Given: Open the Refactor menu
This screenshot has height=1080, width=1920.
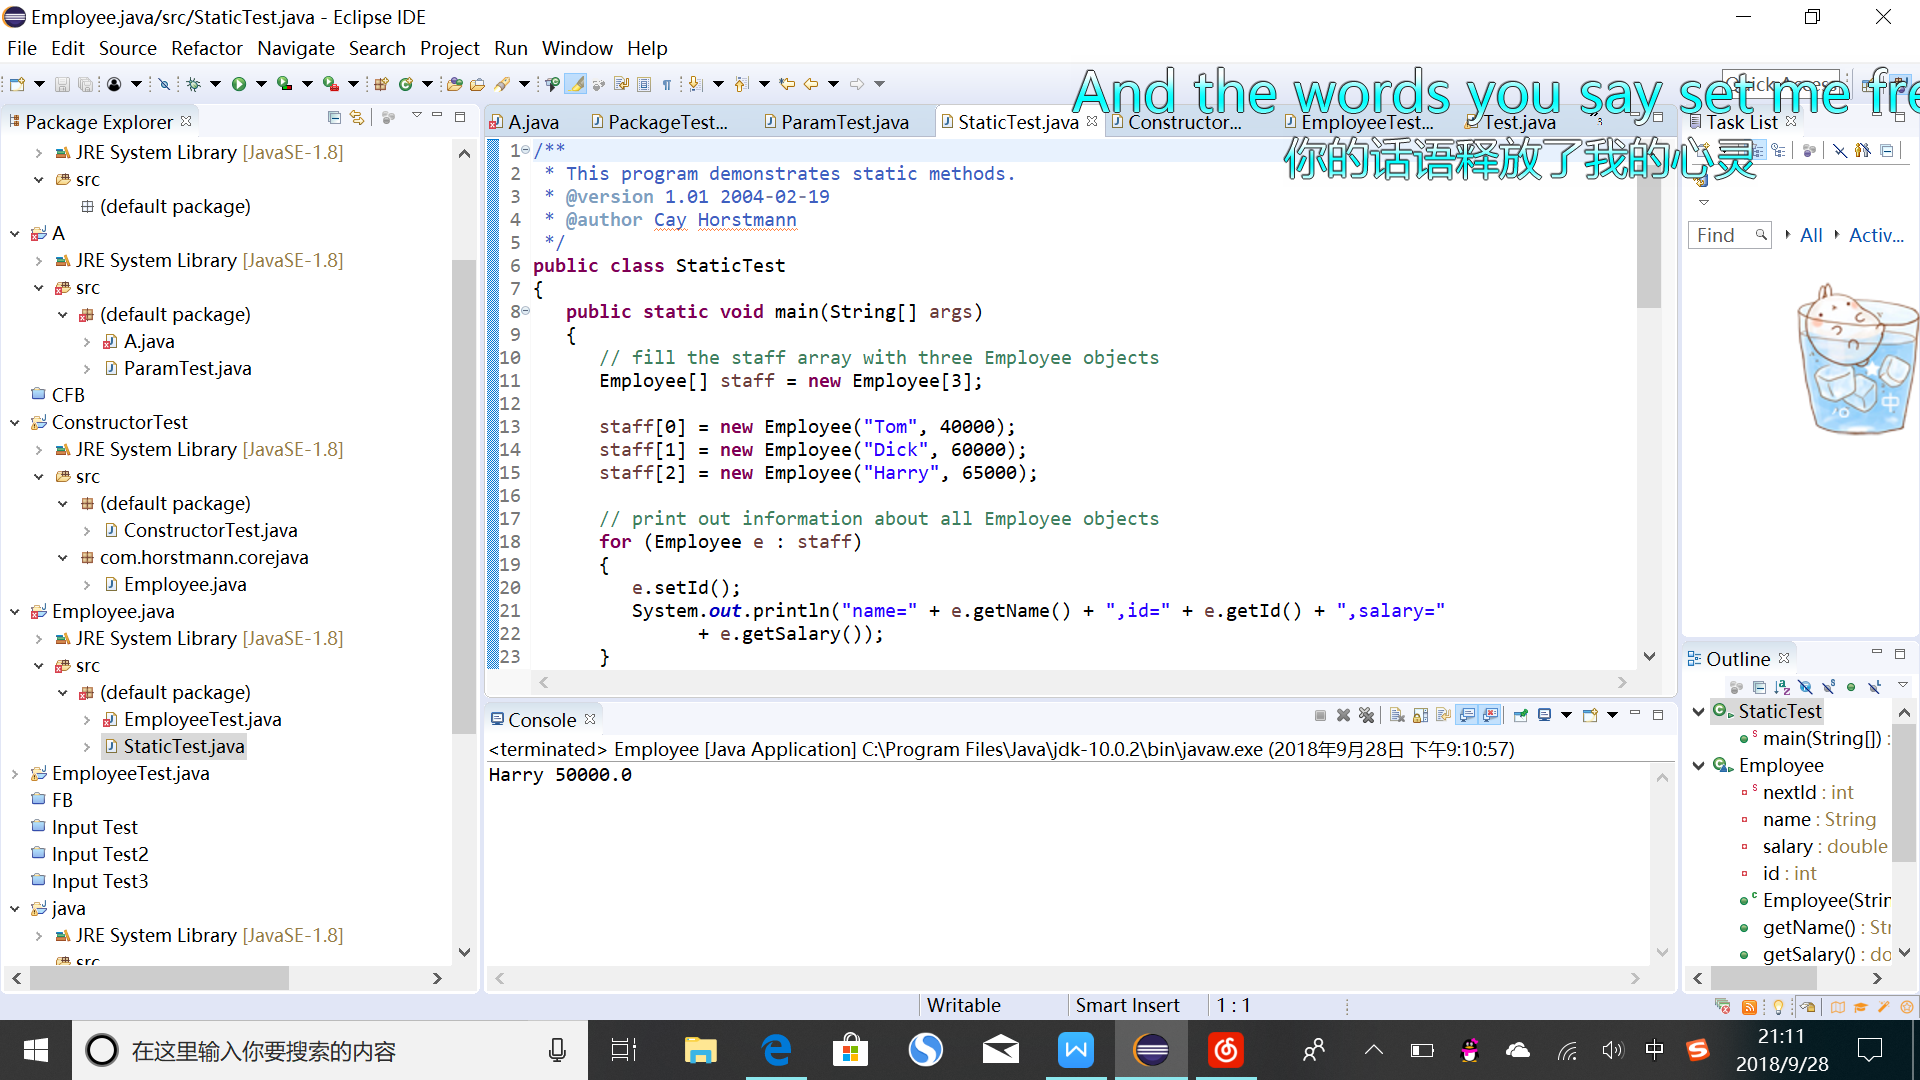Looking at the screenshot, I should [206, 48].
